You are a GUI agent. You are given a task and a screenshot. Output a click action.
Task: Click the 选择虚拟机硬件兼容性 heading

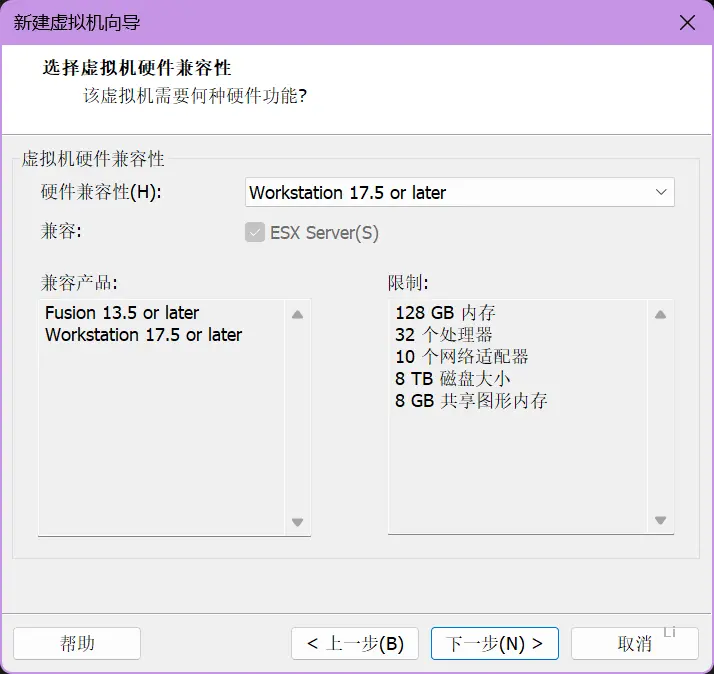(137, 68)
